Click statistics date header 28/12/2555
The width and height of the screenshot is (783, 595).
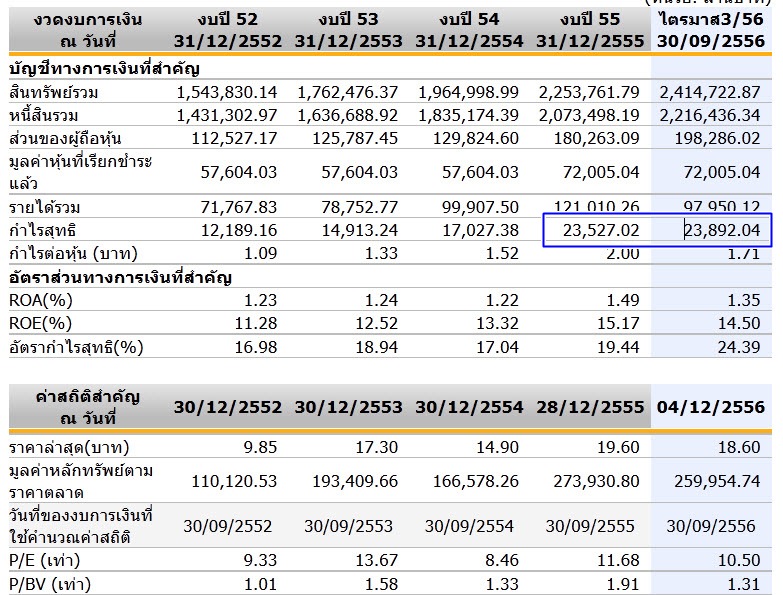[590, 407]
